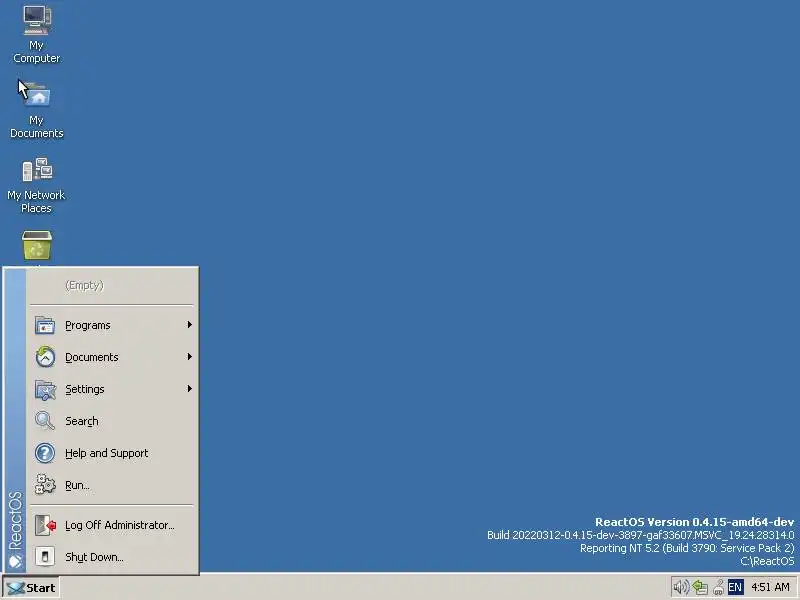This screenshot has height=600, width=800.
Task: Open the Settings menu entry
Action: (x=113, y=389)
